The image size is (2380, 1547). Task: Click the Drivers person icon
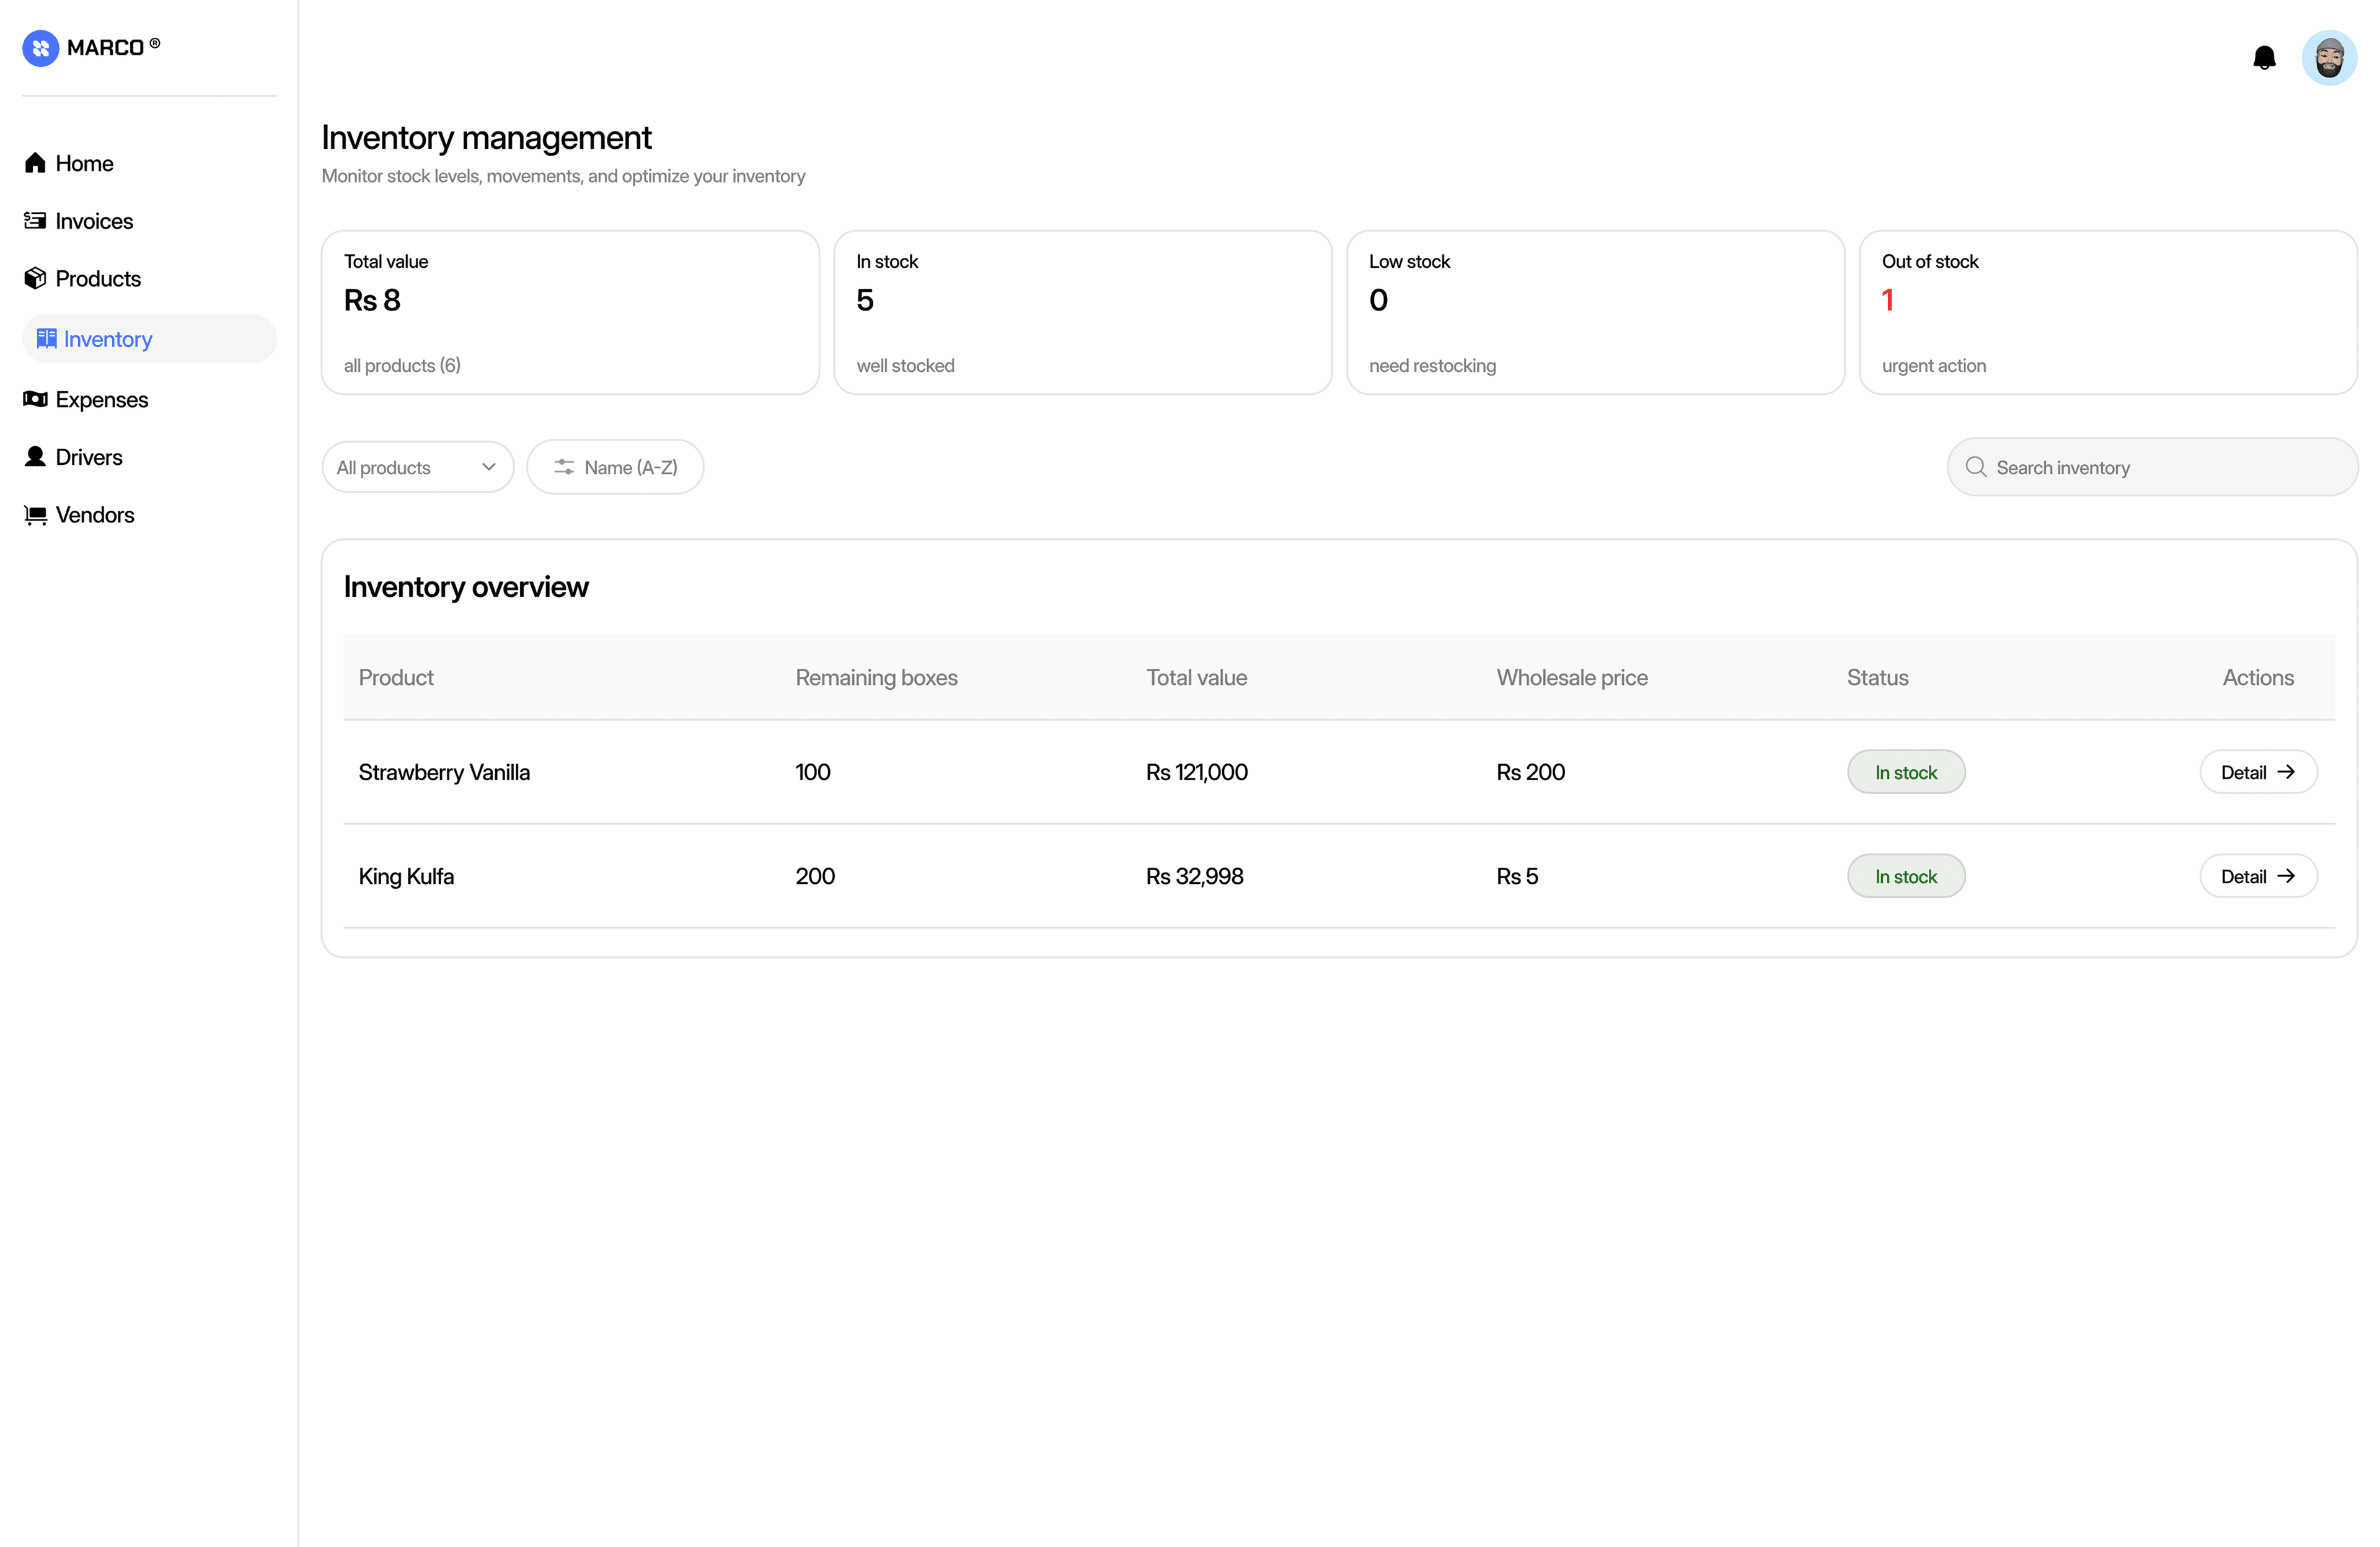(35, 457)
